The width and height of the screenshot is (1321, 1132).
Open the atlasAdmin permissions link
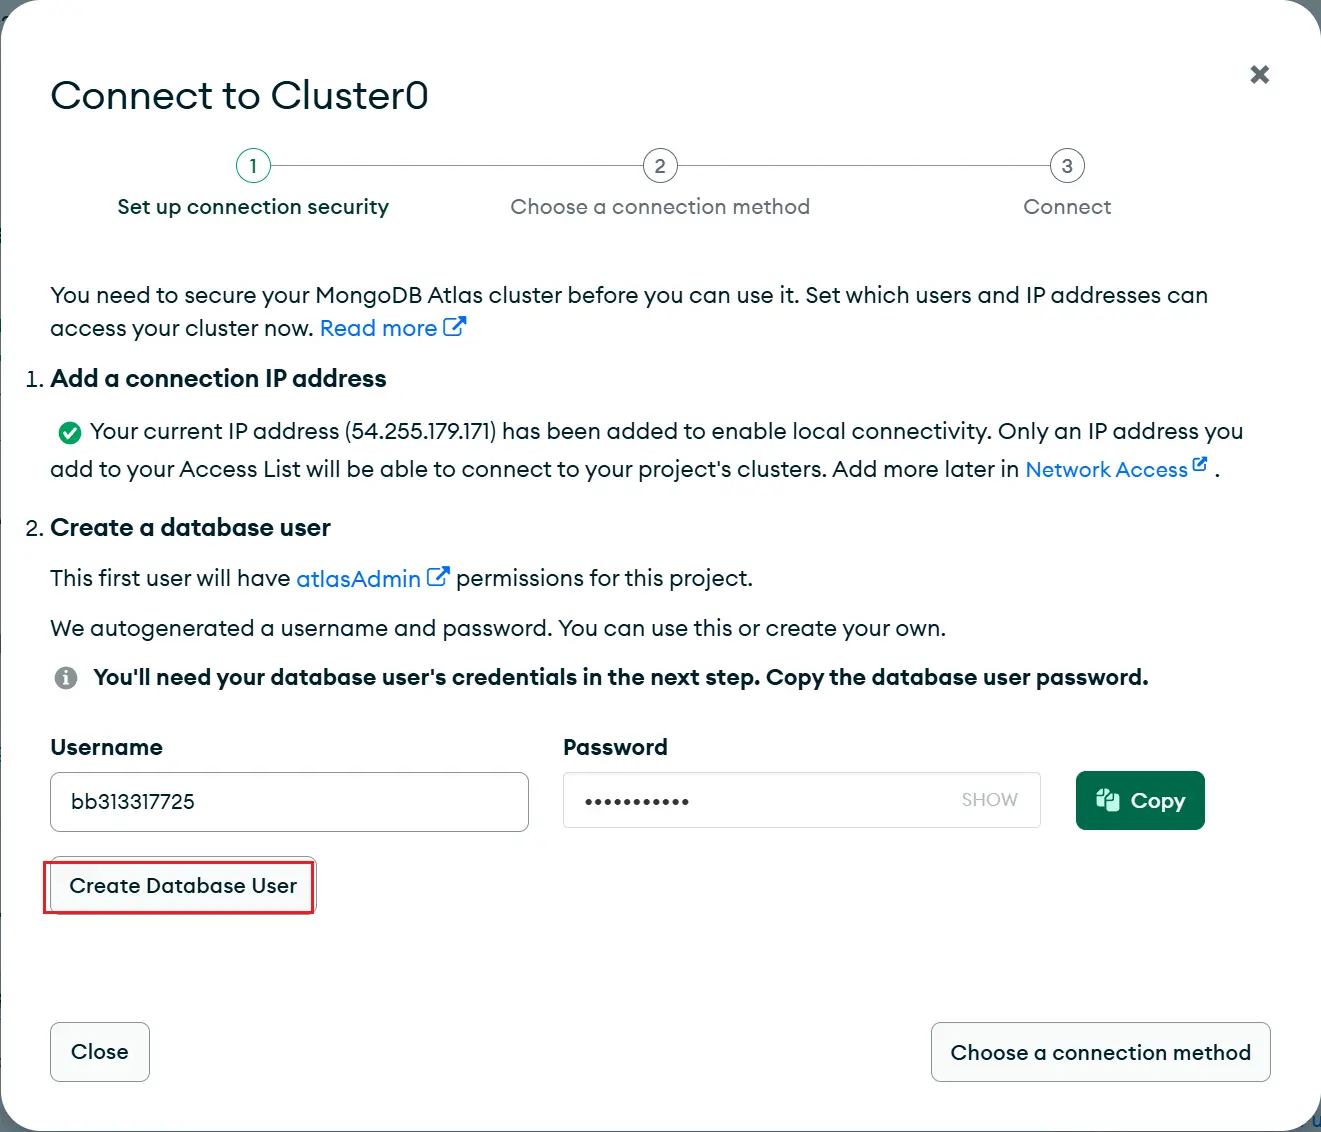click(x=358, y=579)
